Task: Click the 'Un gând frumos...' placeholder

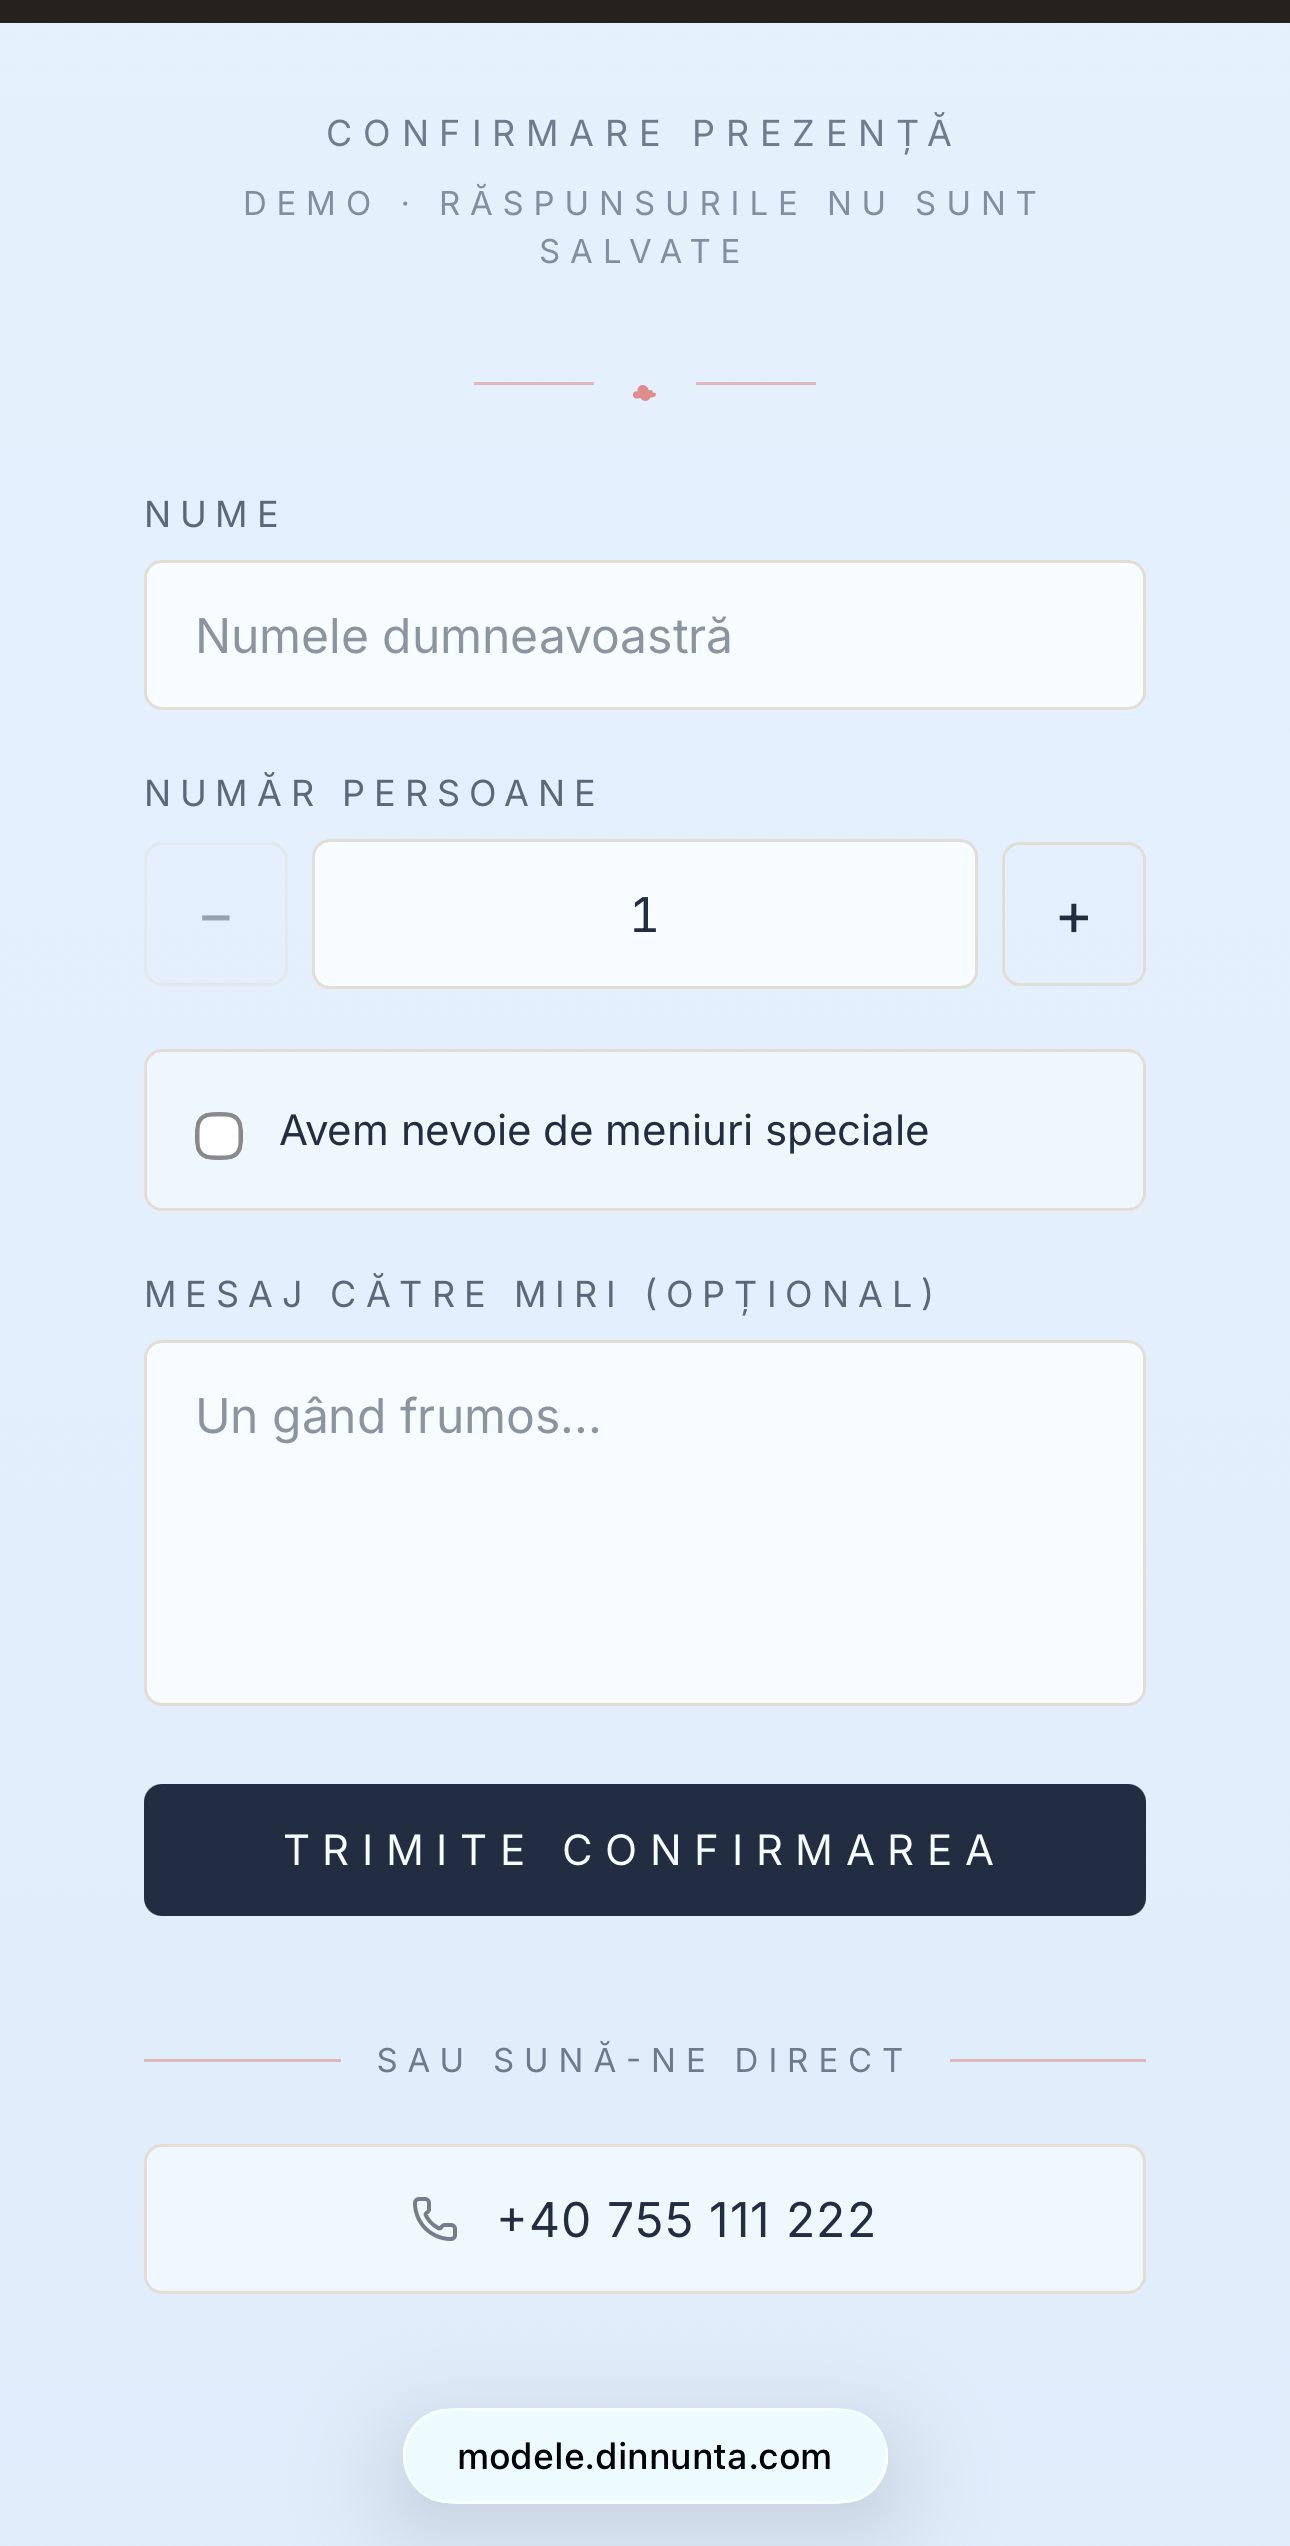Action: pos(399,1417)
